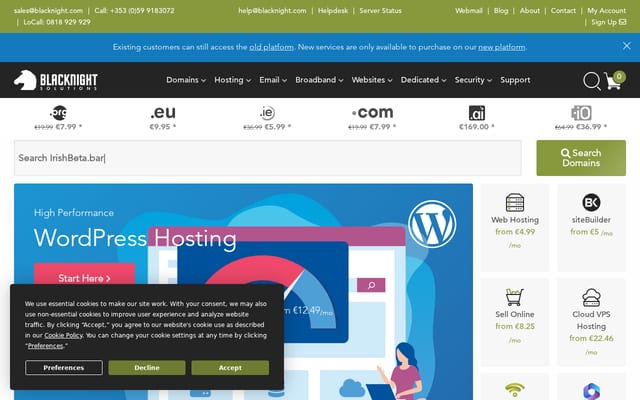Expand the Websites menu

(372, 80)
